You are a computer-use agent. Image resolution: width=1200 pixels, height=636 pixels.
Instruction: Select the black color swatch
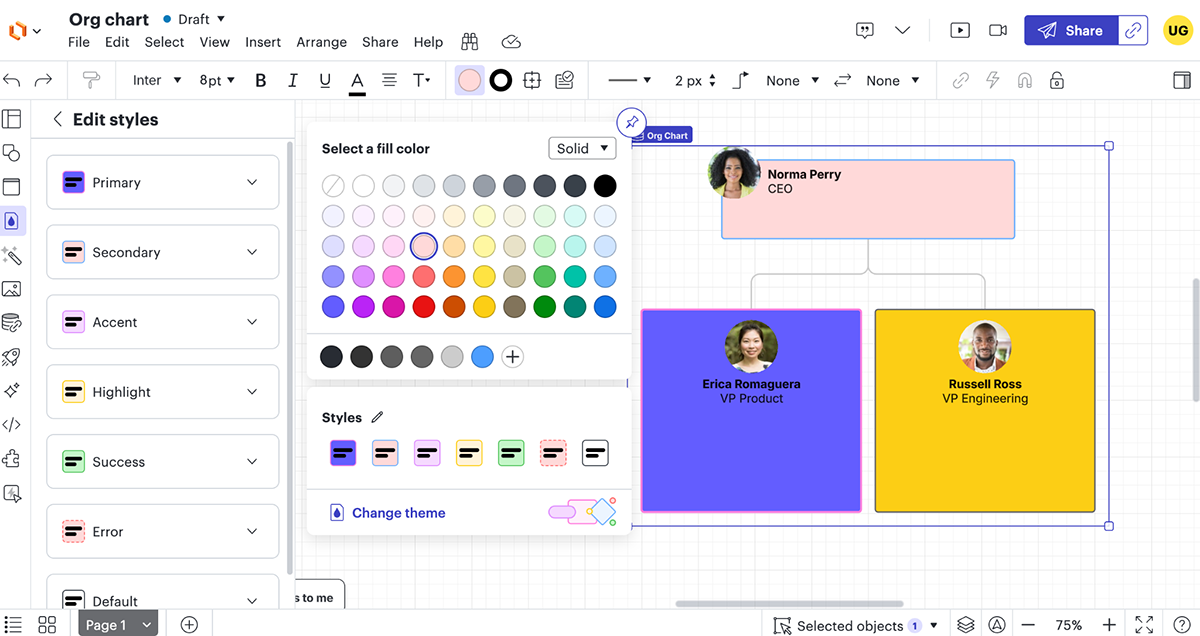tap(605, 186)
